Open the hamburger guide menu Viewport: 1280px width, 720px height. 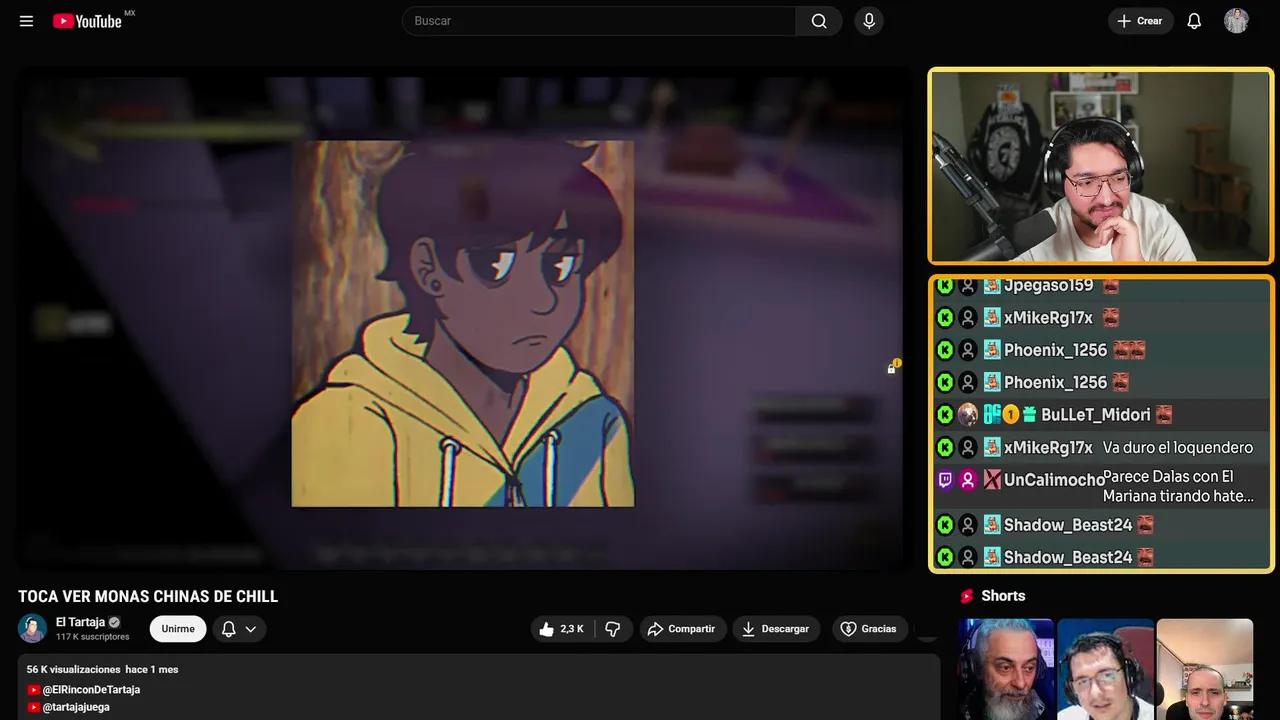pyautogui.click(x=26, y=21)
